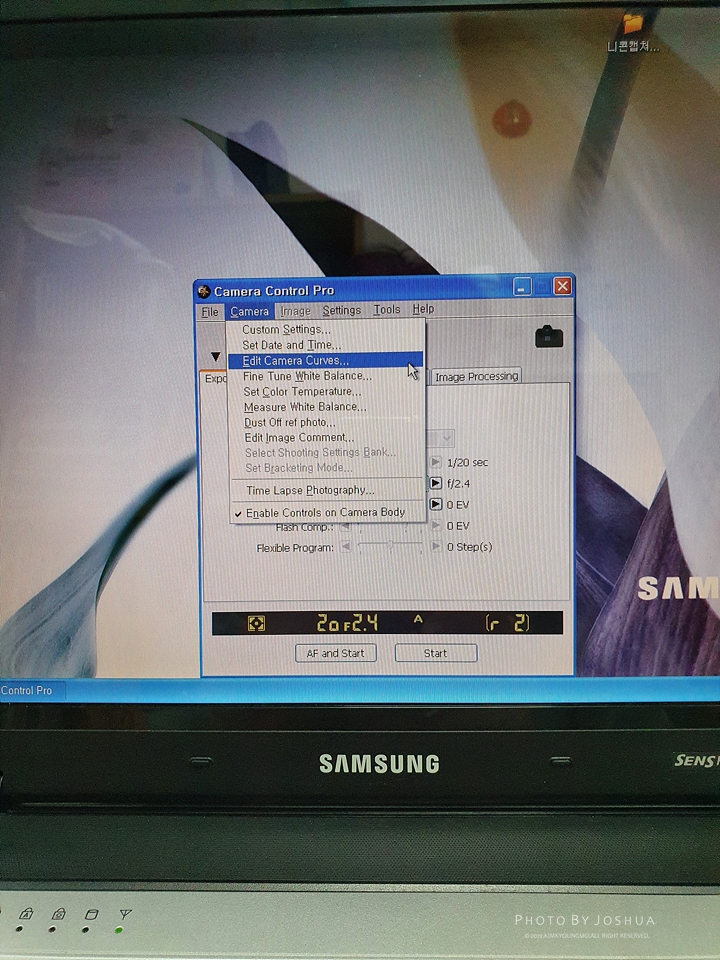Screen dimensions: 720x960
Task: Choose Dust Off ref photo...
Action: tap(326, 422)
